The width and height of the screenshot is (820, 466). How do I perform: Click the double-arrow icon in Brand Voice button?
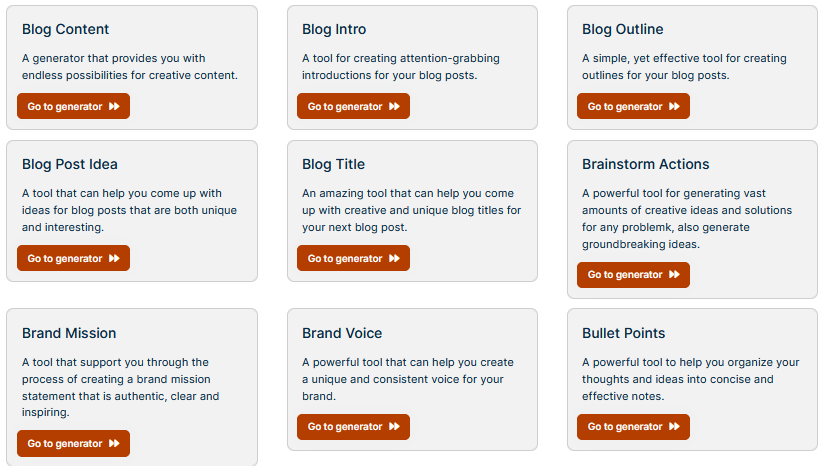[x=394, y=427]
